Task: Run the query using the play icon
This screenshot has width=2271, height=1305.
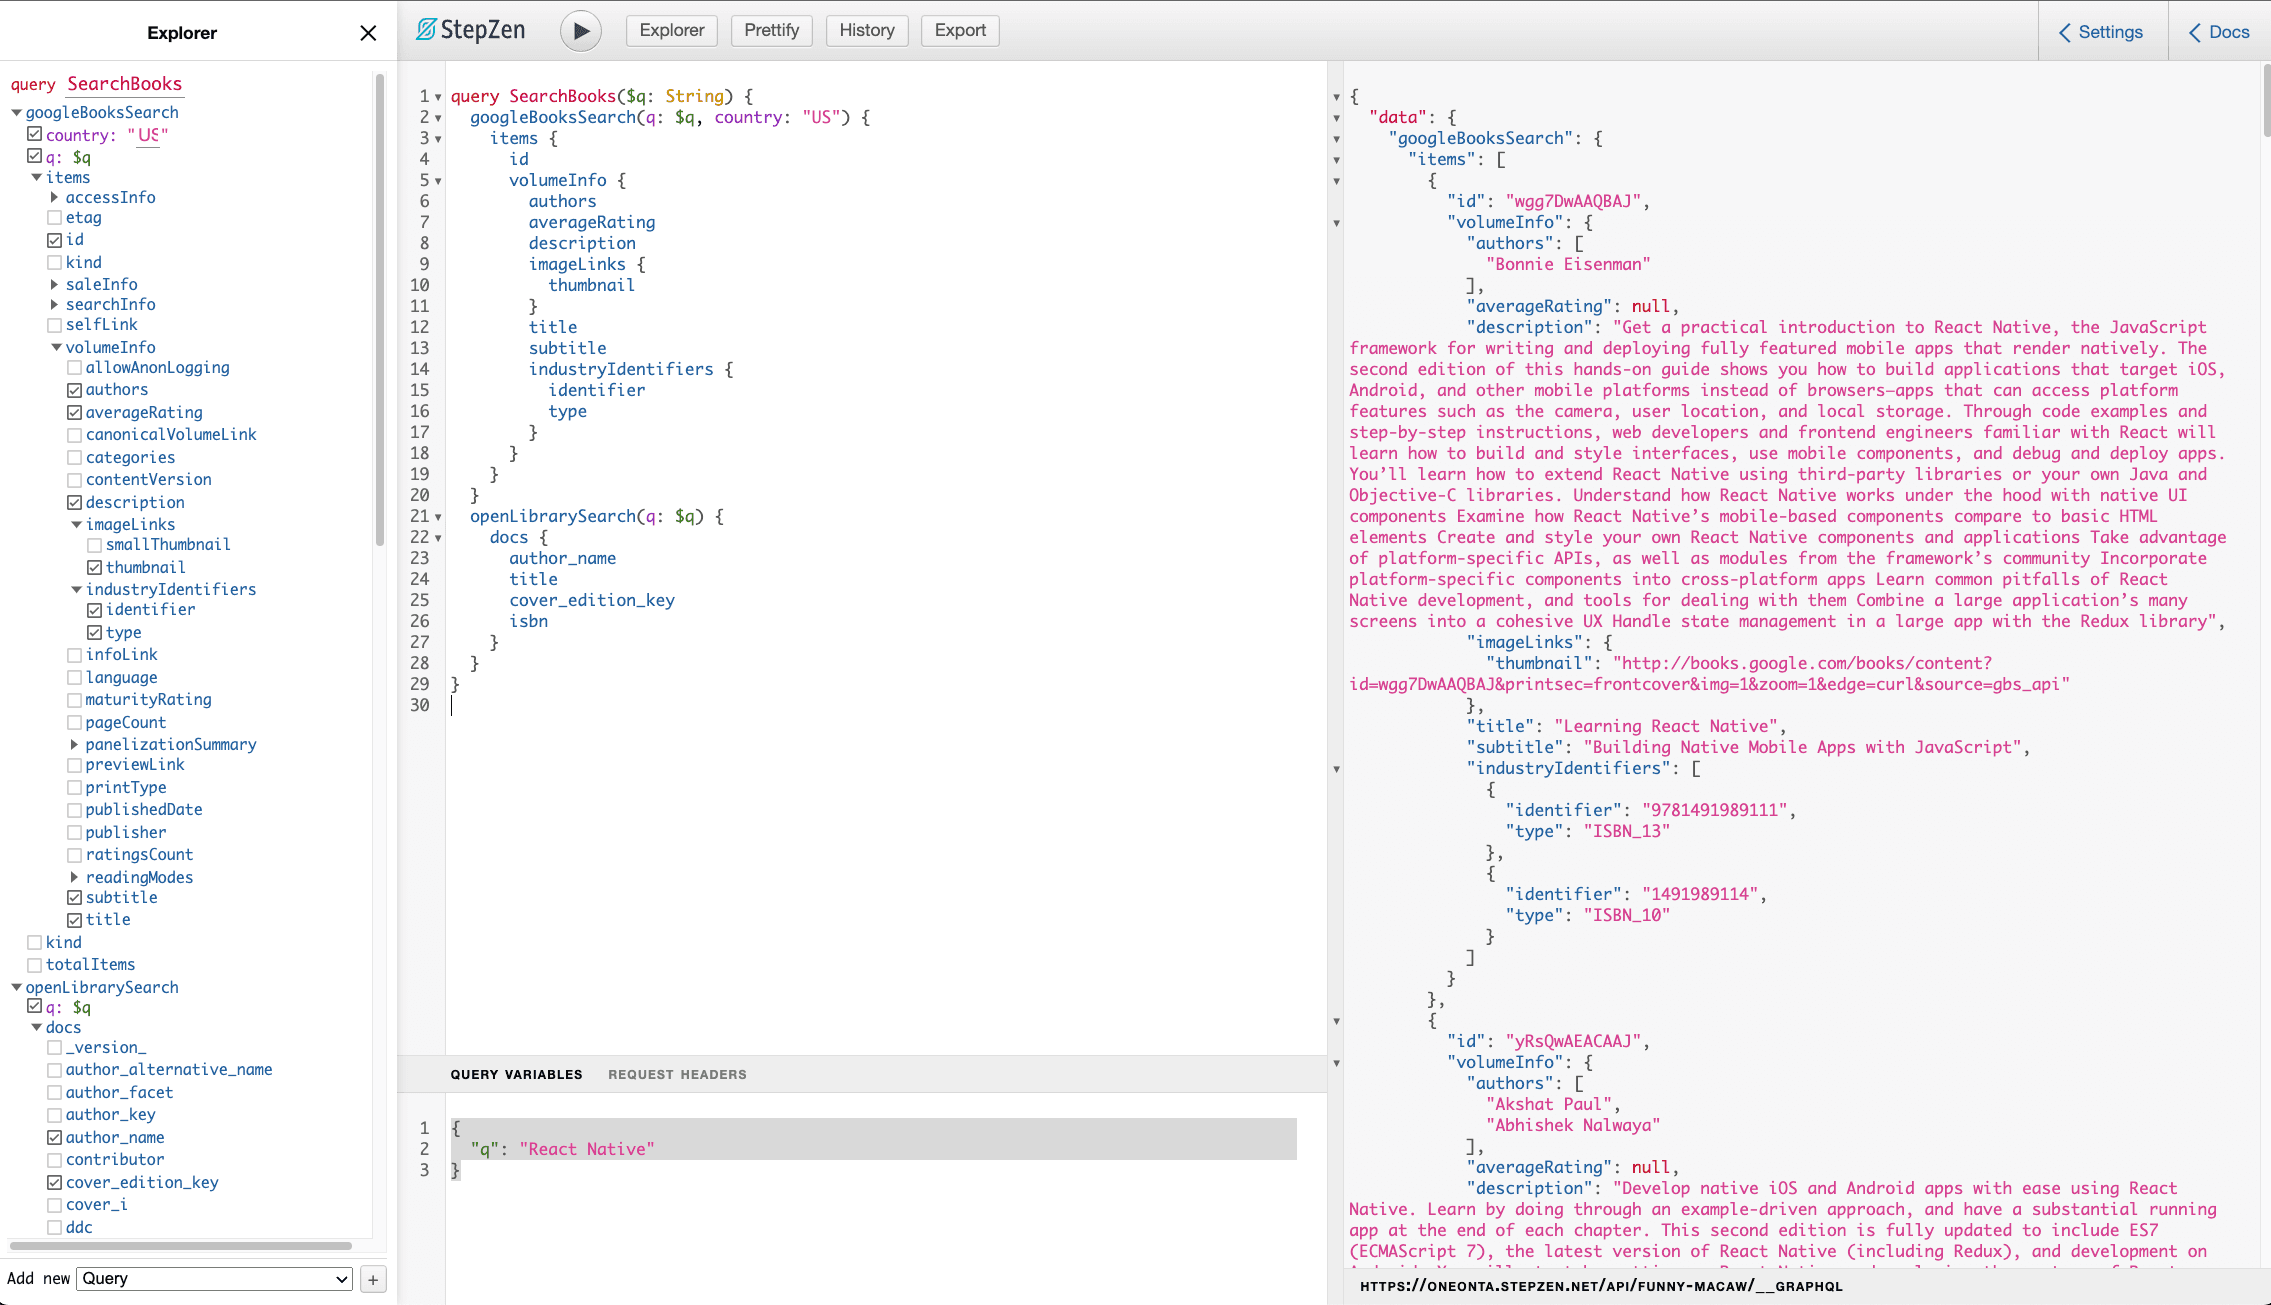Action: point(580,30)
